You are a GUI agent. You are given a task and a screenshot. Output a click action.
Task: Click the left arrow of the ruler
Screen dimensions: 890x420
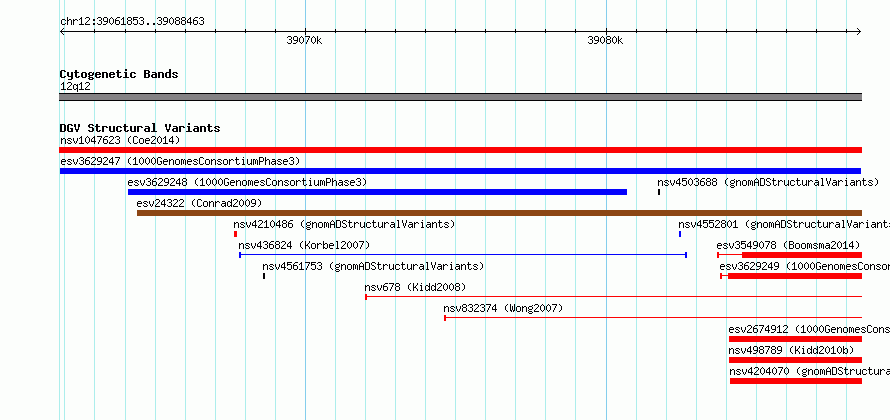pos(62,32)
